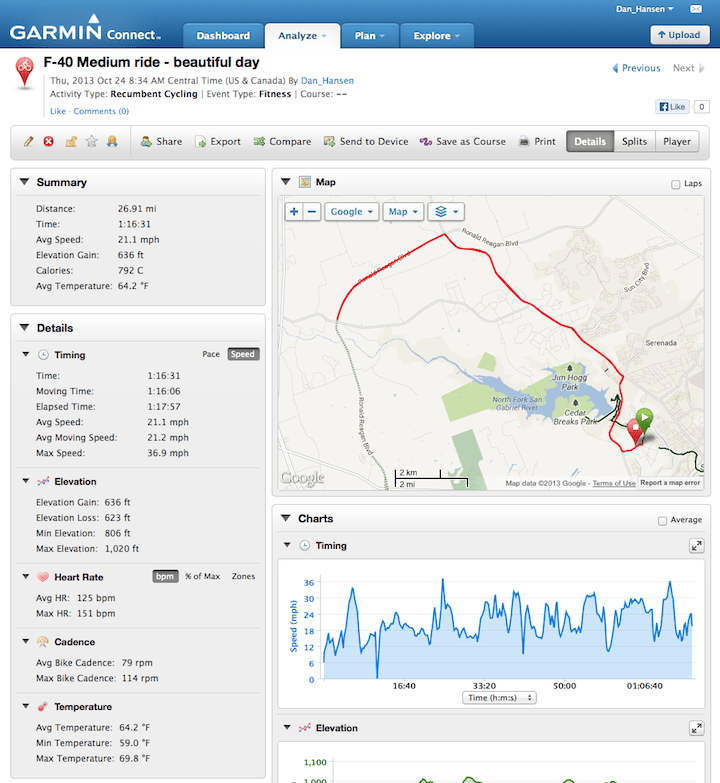Screen dimensions: 720x783
Task: Enable the Average checkbox in Charts
Action: tap(662, 521)
